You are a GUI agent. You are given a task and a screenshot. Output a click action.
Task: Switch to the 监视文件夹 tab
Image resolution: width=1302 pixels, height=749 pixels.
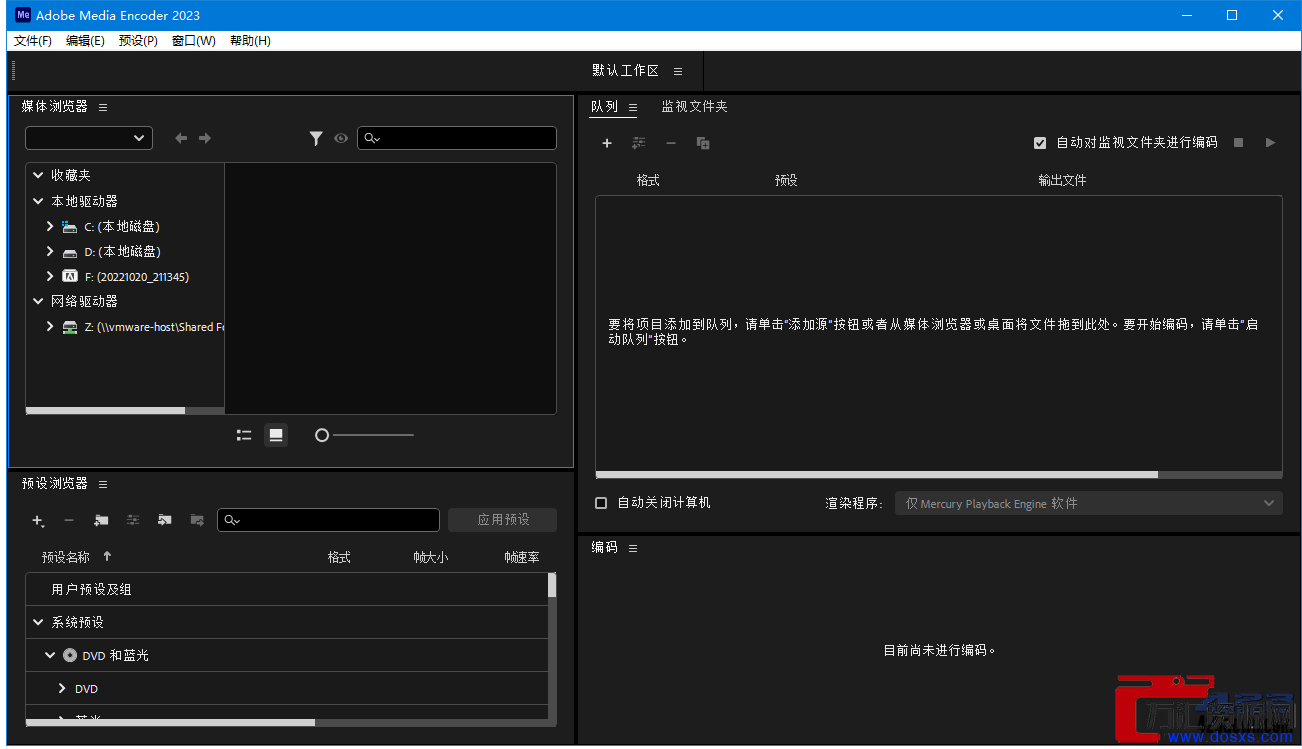coord(694,106)
